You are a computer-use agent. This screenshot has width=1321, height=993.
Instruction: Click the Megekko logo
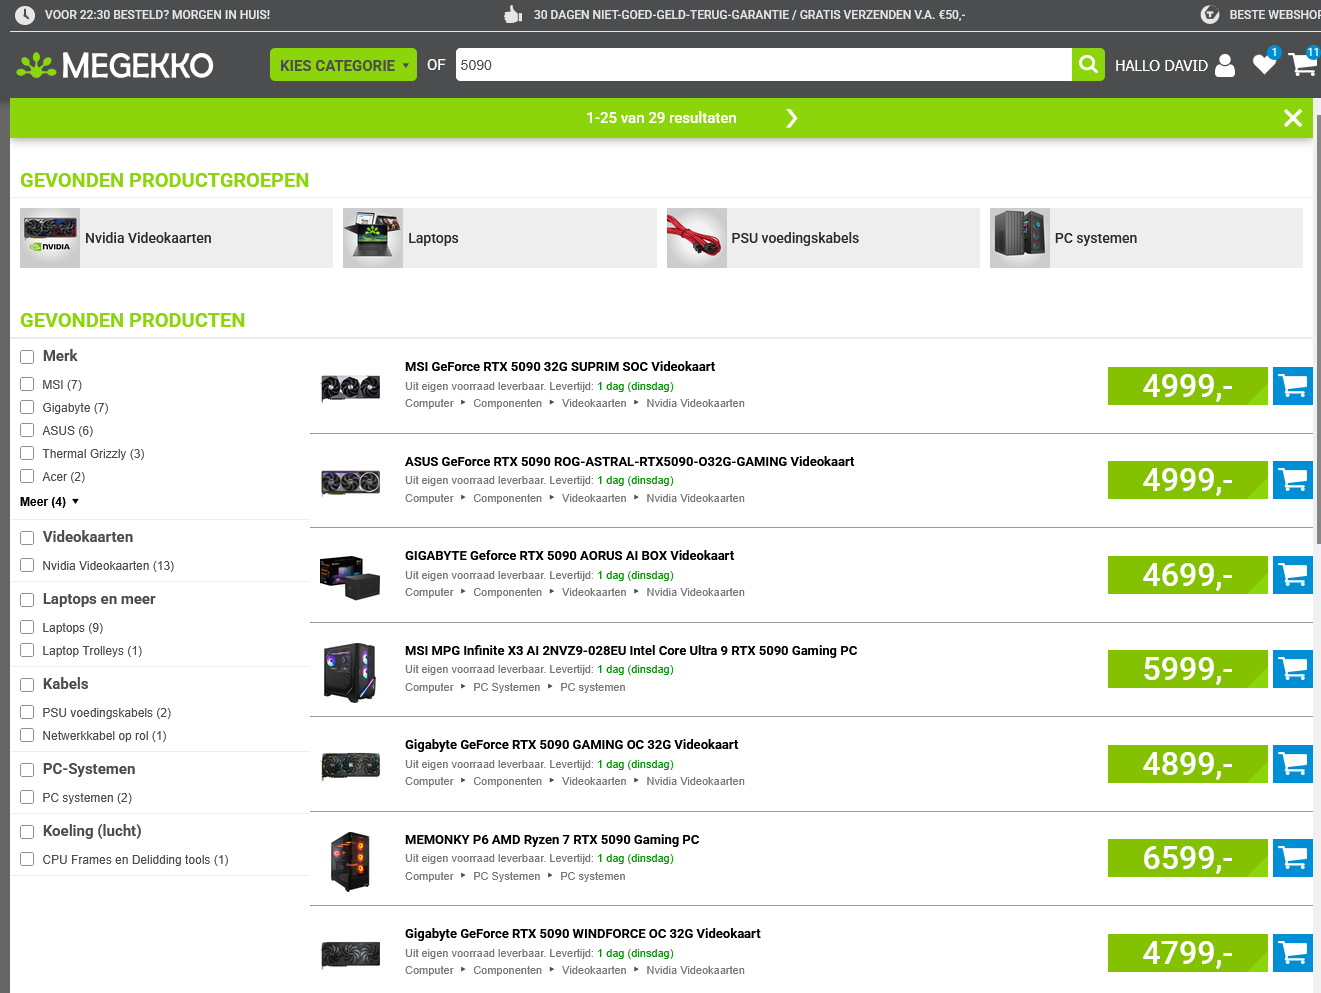click(x=115, y=65)
